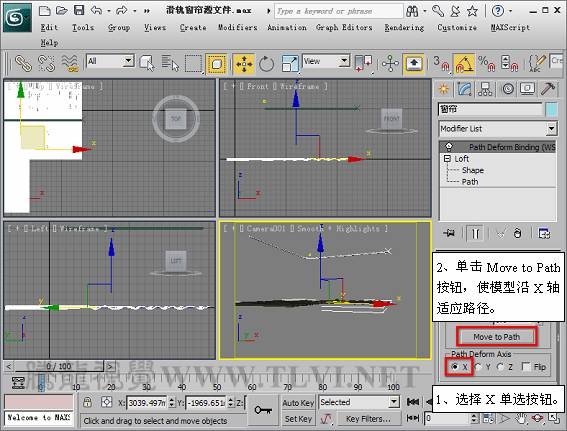The image size is (567, 431).
Task: Select the Unlink Selection icon
Action: [46, 63]
